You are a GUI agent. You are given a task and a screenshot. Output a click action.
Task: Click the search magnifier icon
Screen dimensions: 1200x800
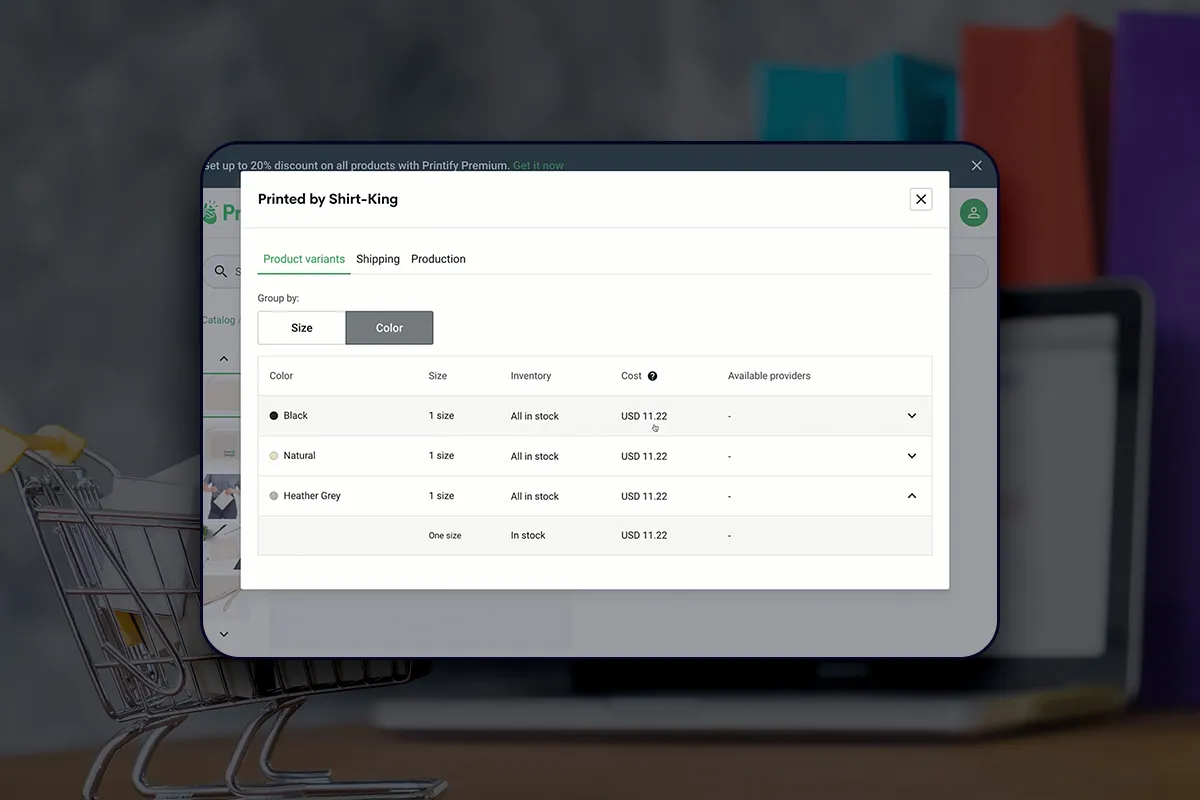[x=222, y=271]
